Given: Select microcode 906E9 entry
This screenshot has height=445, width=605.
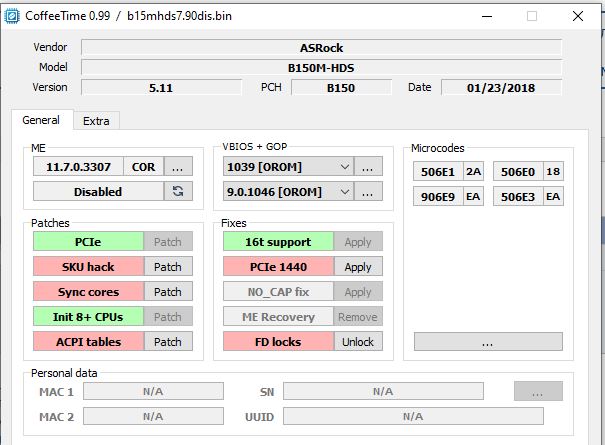Looking at the screenshot, I should tap(438, 196).
